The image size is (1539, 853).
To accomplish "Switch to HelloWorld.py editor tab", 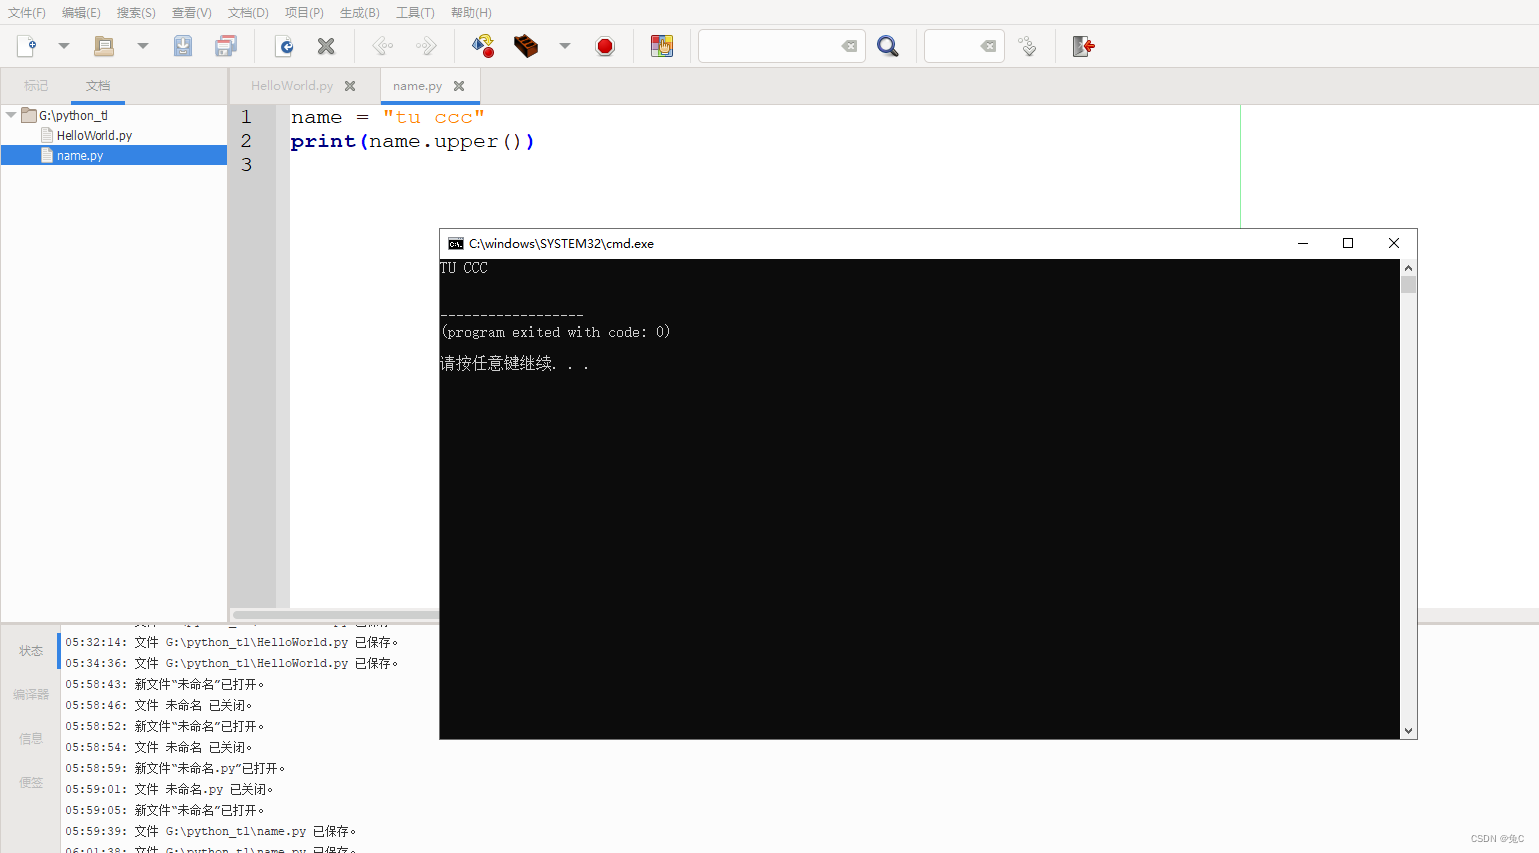I will click(292, 86).
